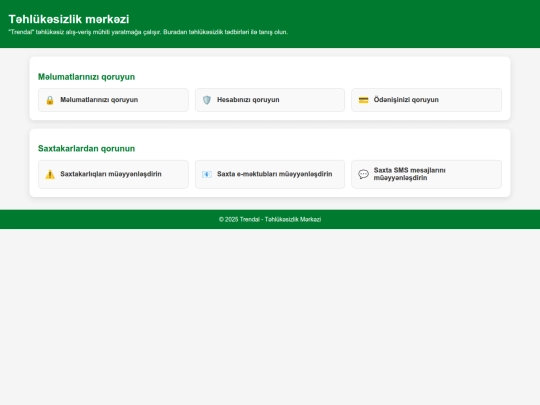
Task: Select Saxtakarlıqları müəyyənləşdirin card
Action: (x=113, y=174)
